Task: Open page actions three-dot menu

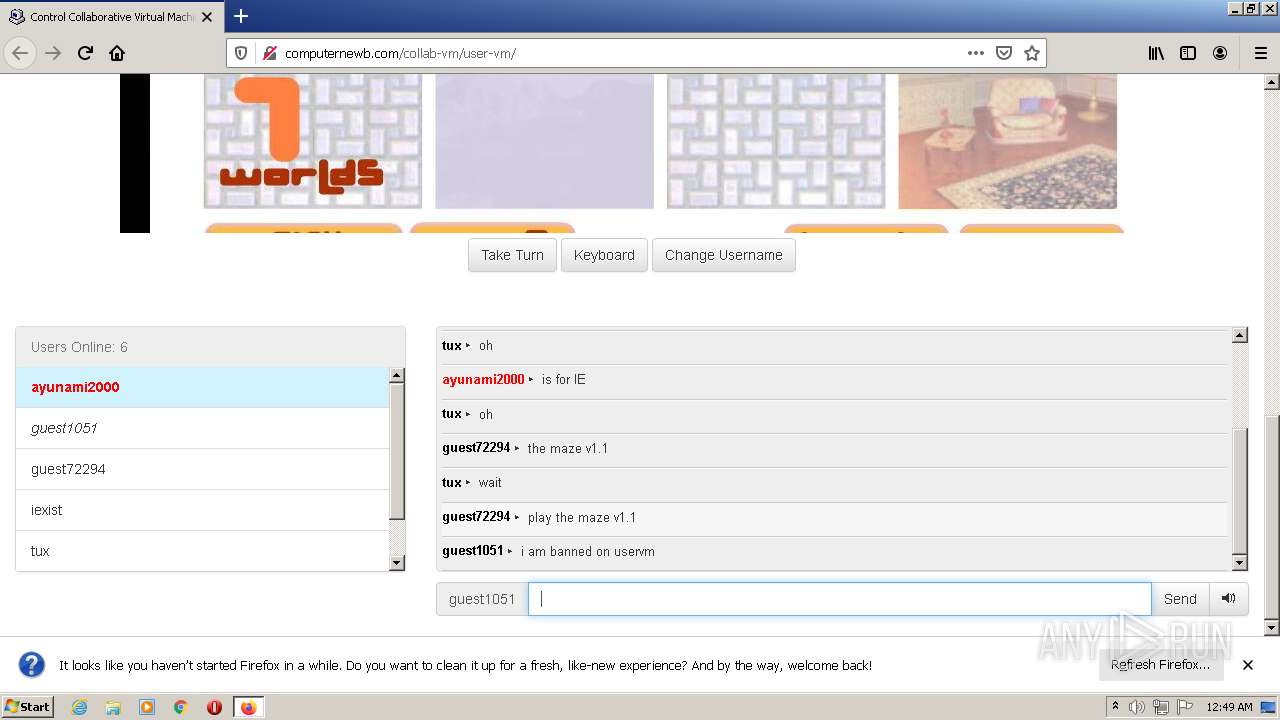Action: [976, 53]
